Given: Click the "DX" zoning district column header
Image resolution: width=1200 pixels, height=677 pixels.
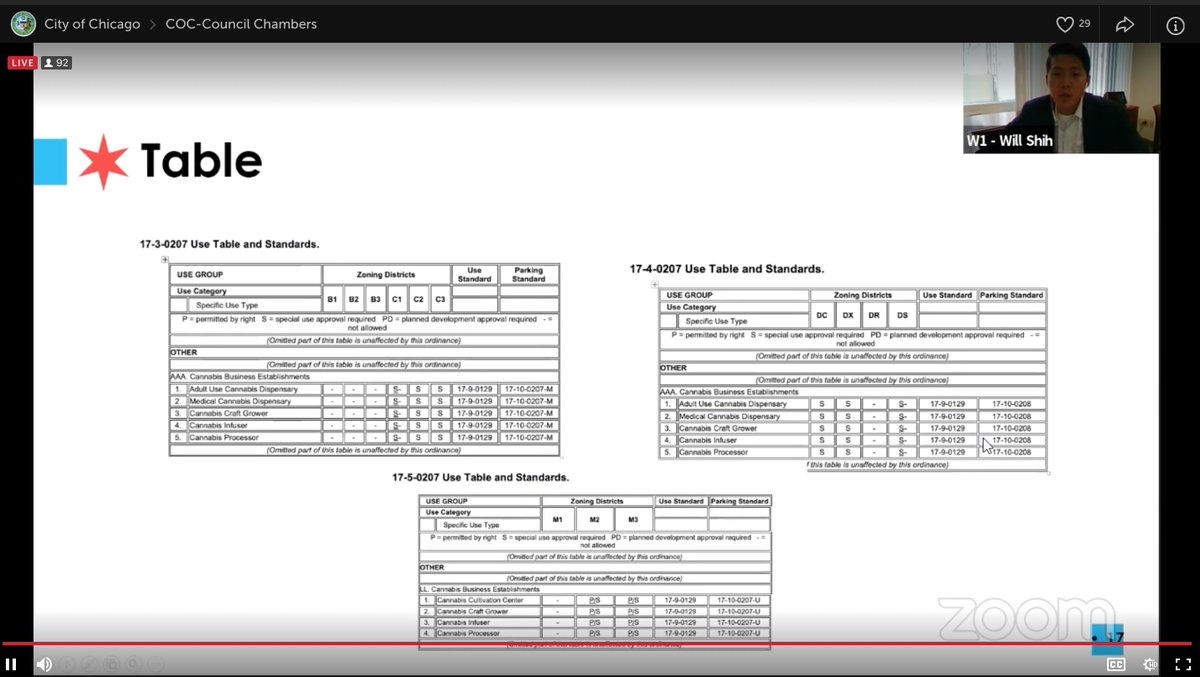Looking at the screenshot, I should [848, 315].
